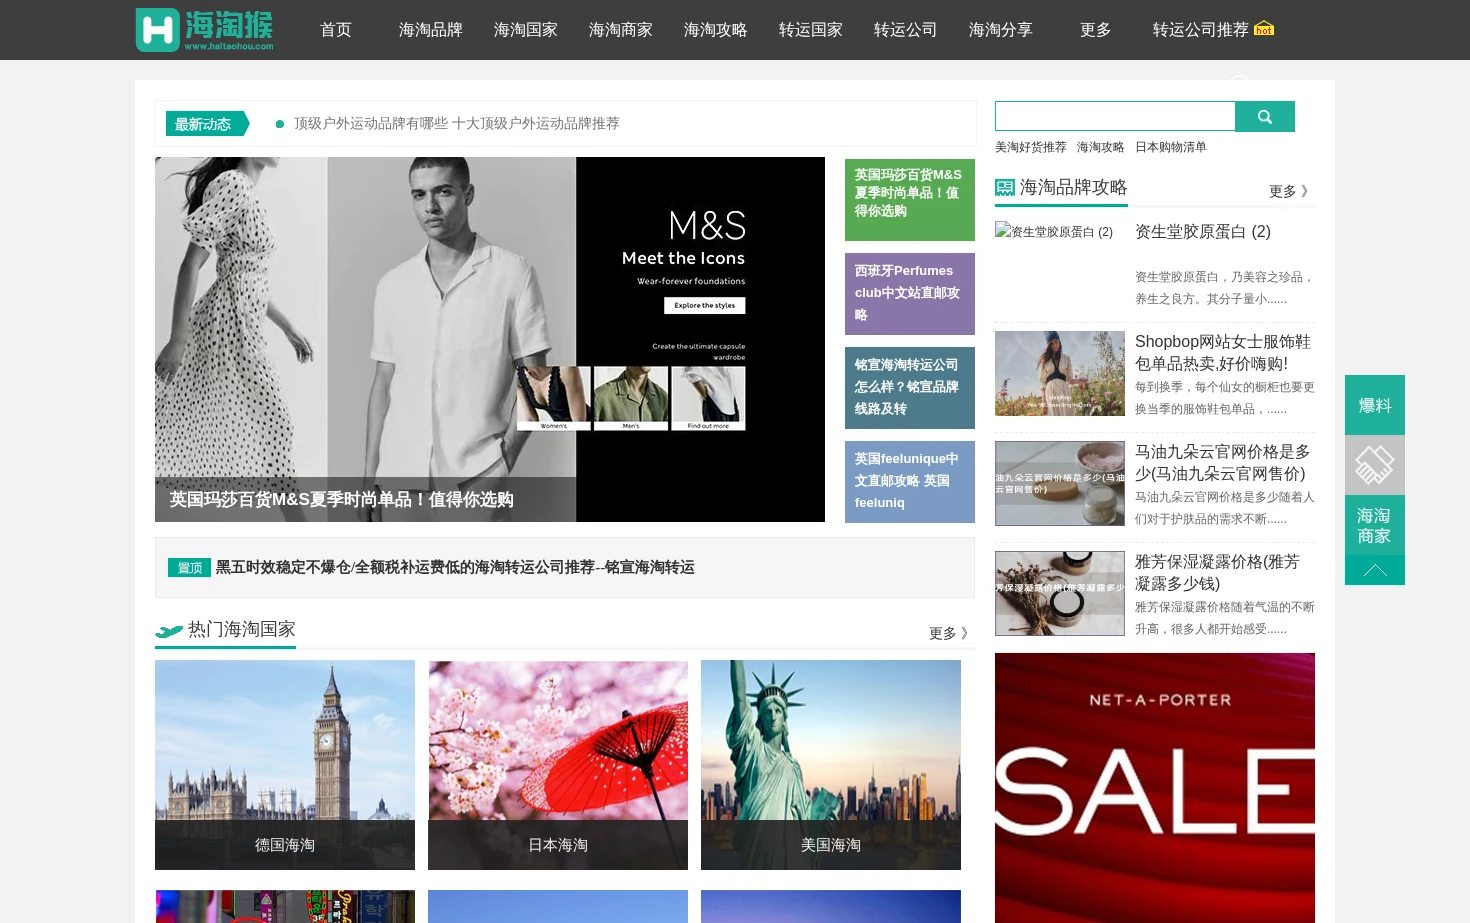Click the handshake icon in floating sidebar

(x=1375, y=465)
